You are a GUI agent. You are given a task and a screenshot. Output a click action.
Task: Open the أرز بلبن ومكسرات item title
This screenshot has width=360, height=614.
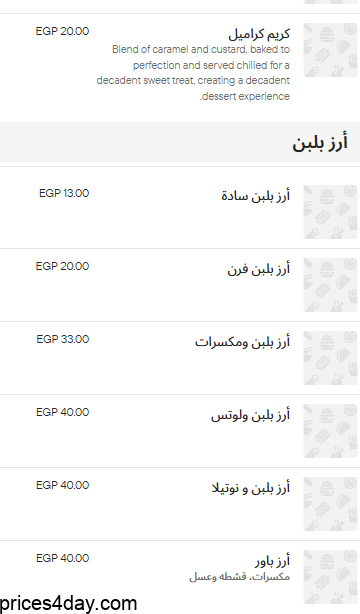[x=242, y=341]
